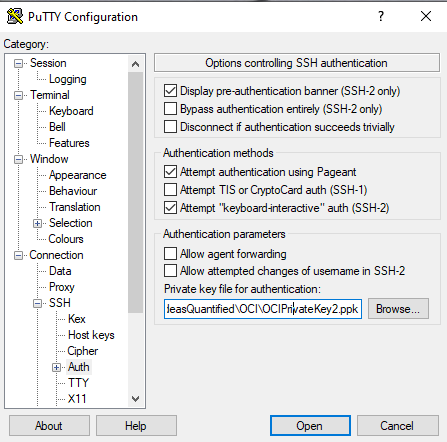
Task: Click the PuTTY icon in title bar
Action: [15, 16]
